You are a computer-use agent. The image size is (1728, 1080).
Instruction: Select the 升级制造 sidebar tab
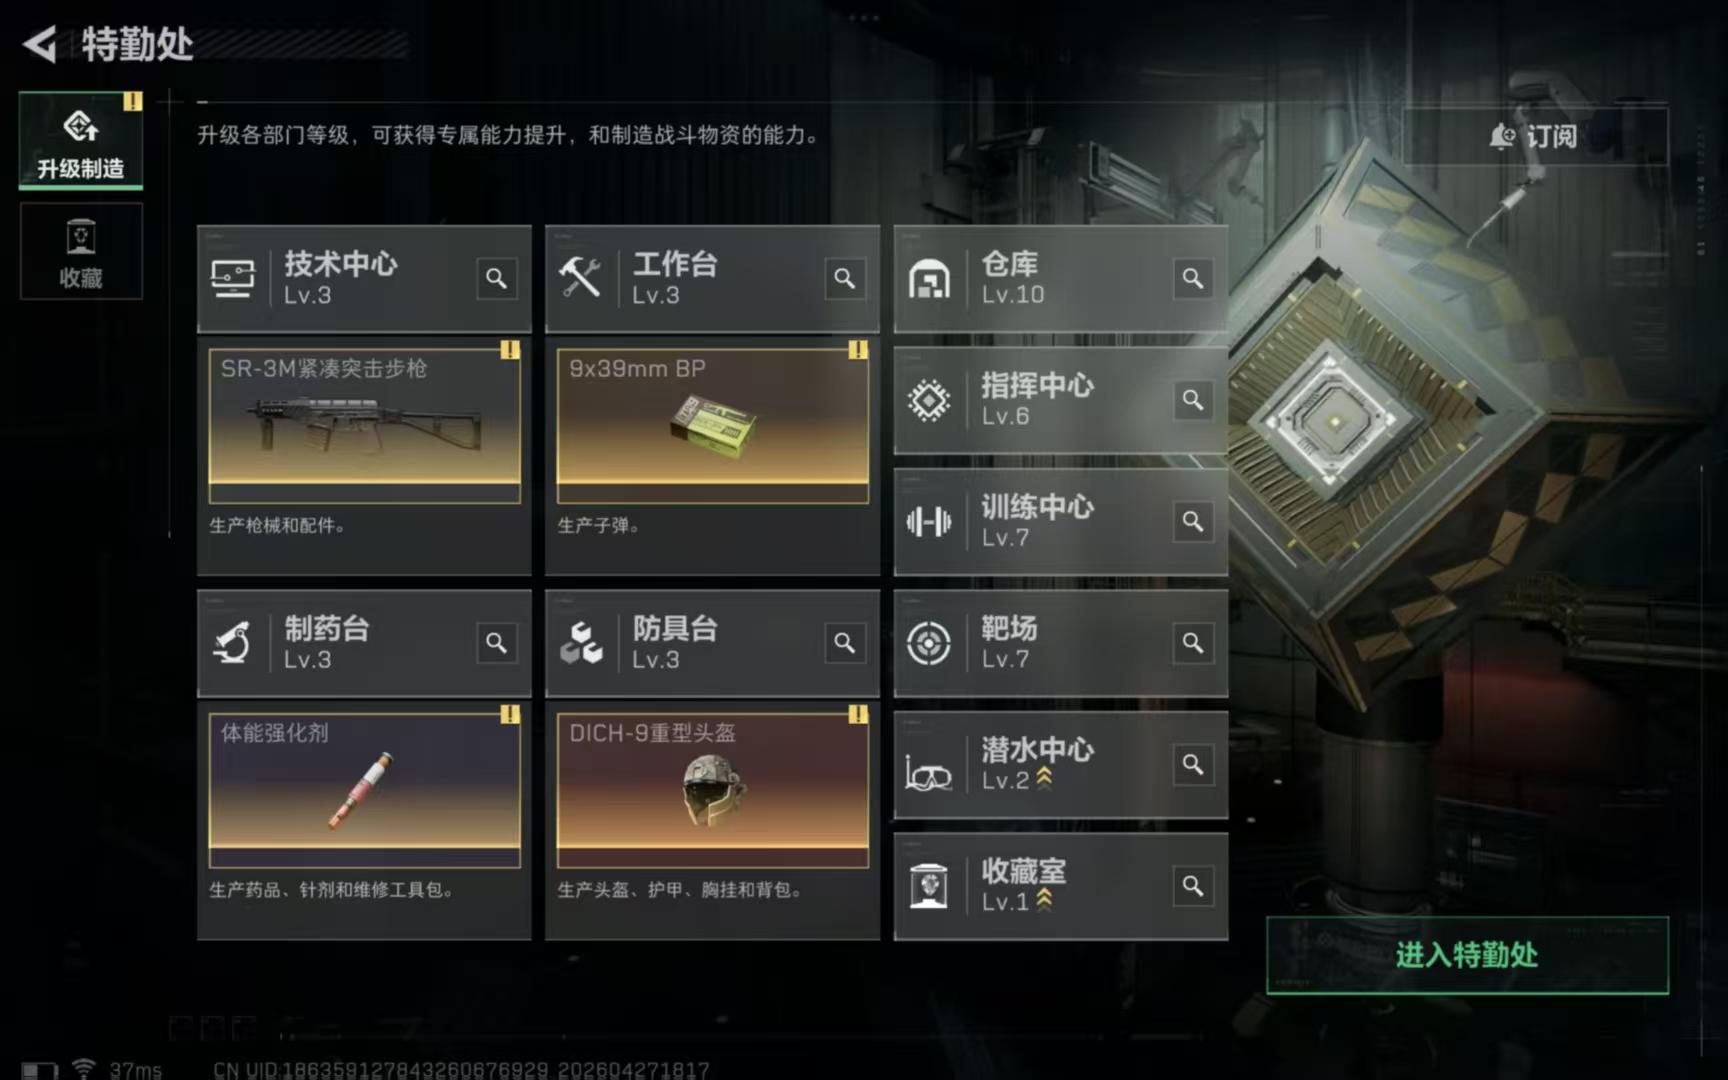click(x=81, y=140)
